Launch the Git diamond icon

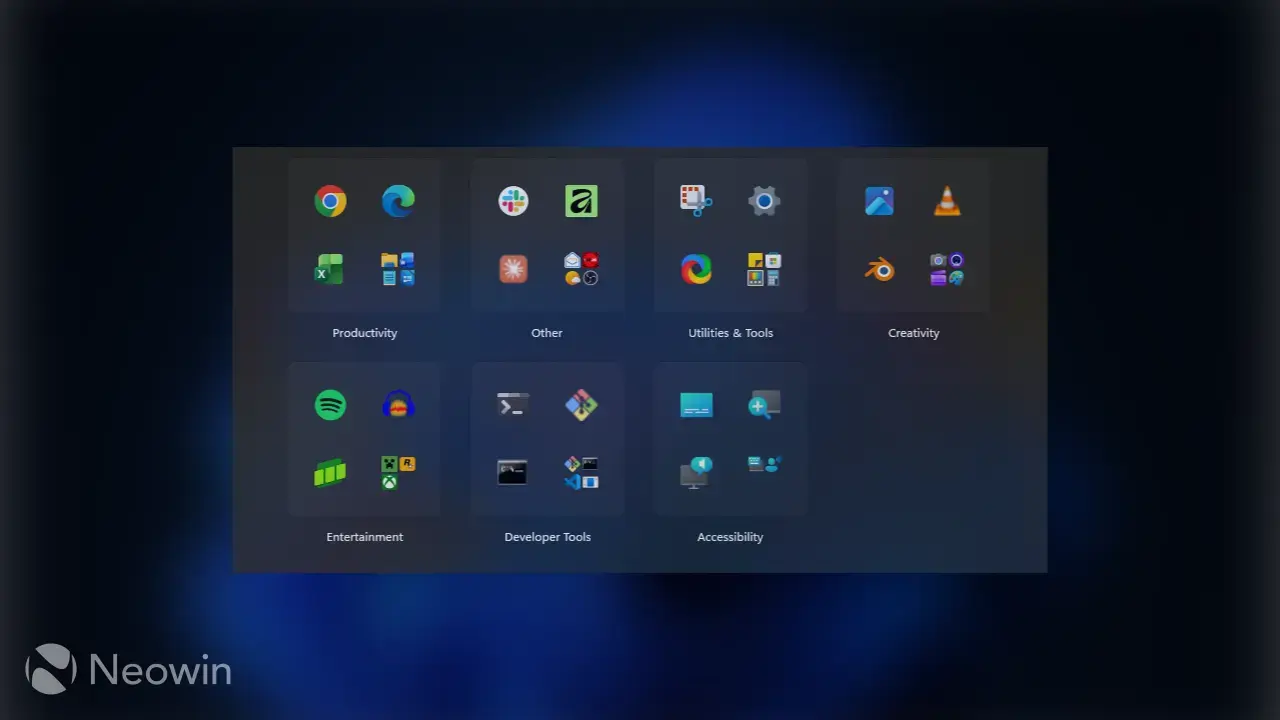pyautogui.click(x=581, y=405)
